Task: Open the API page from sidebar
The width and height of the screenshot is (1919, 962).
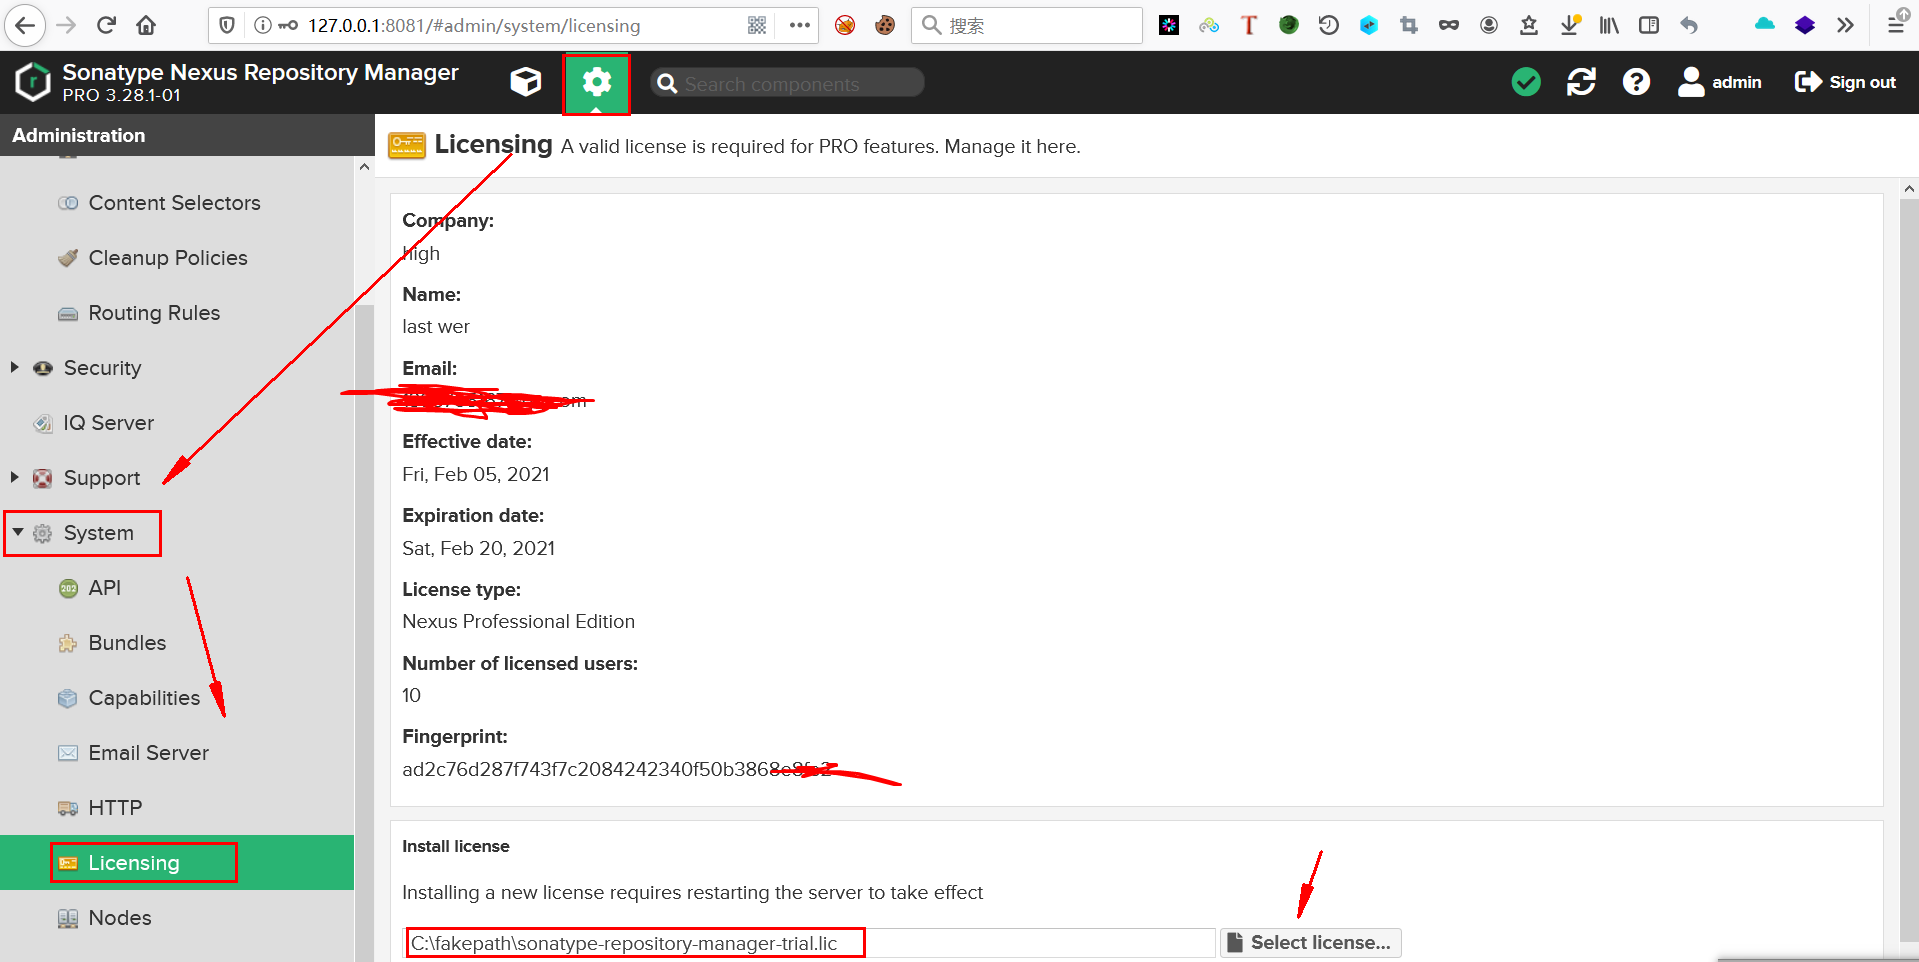Action: pyautogui.click(x=103, y=588)
